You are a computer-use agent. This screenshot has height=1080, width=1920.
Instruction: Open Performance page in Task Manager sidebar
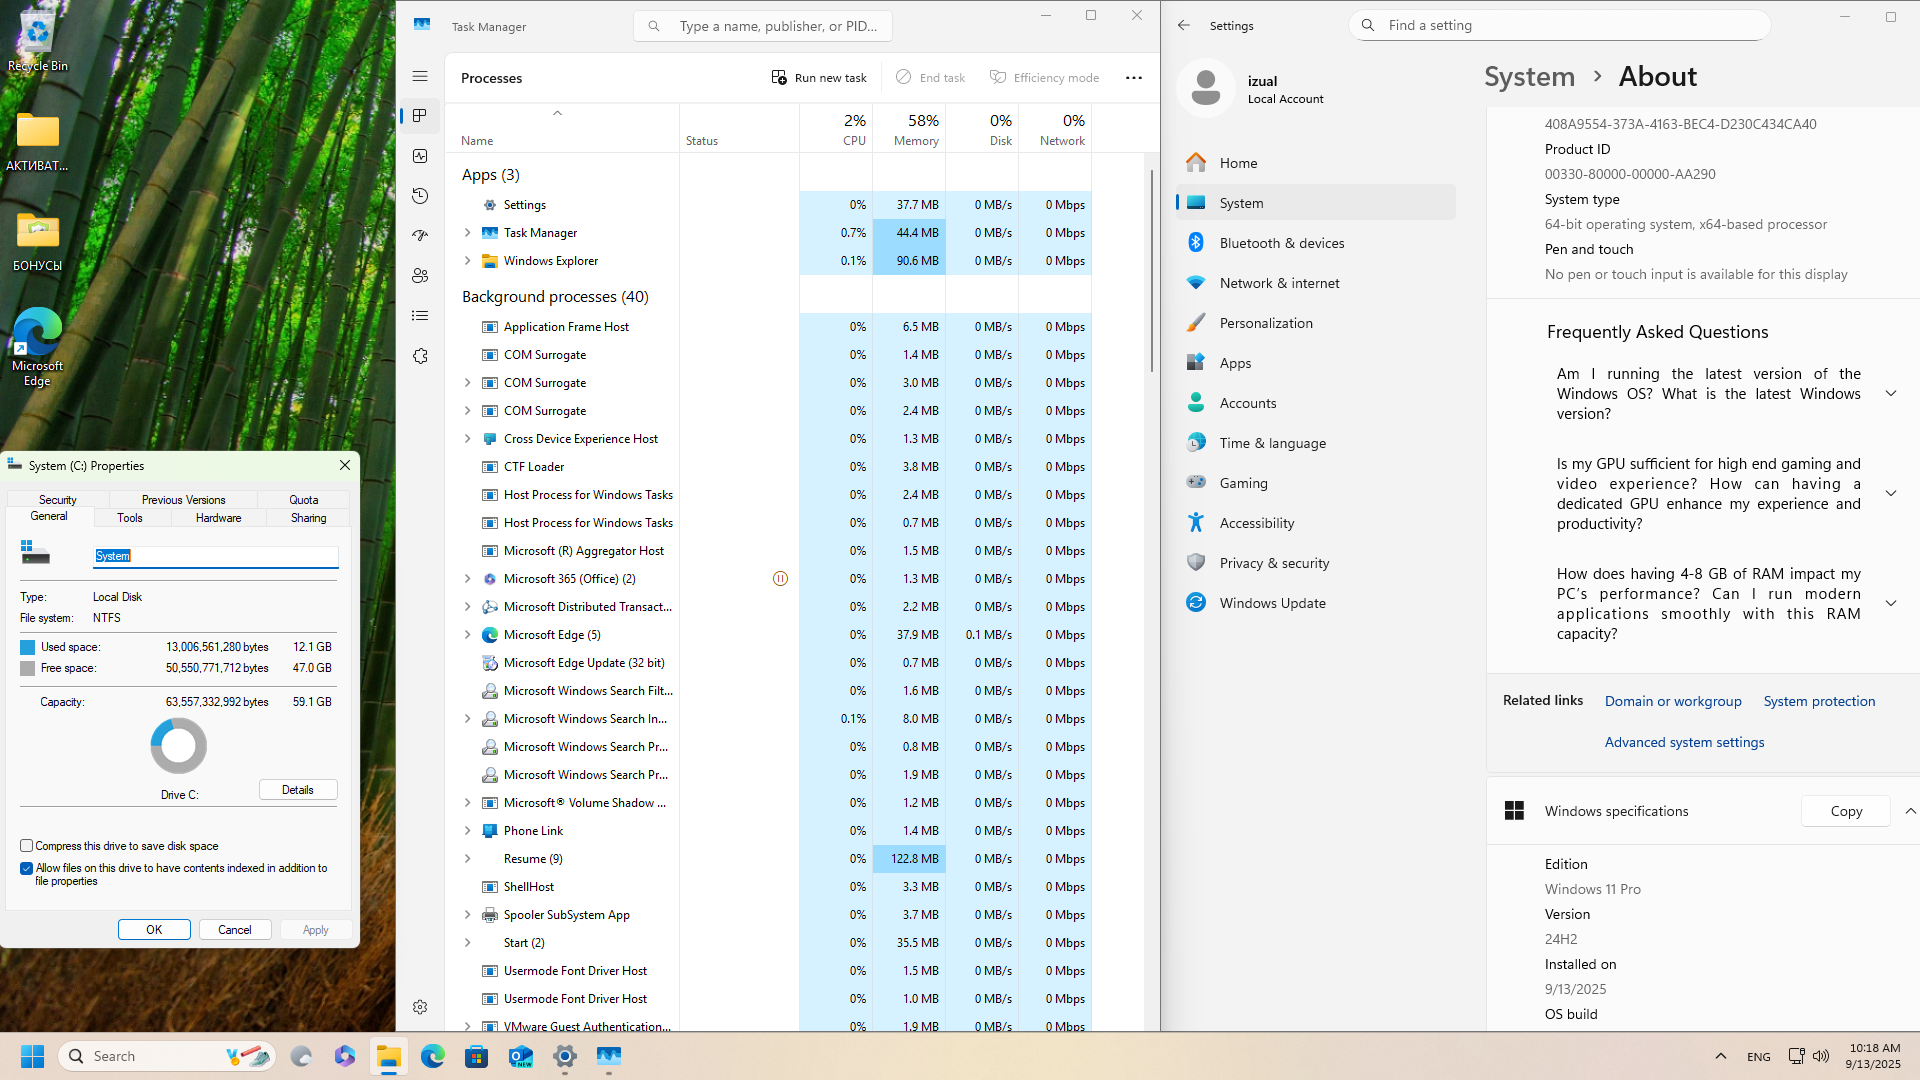tap(420, 156)
